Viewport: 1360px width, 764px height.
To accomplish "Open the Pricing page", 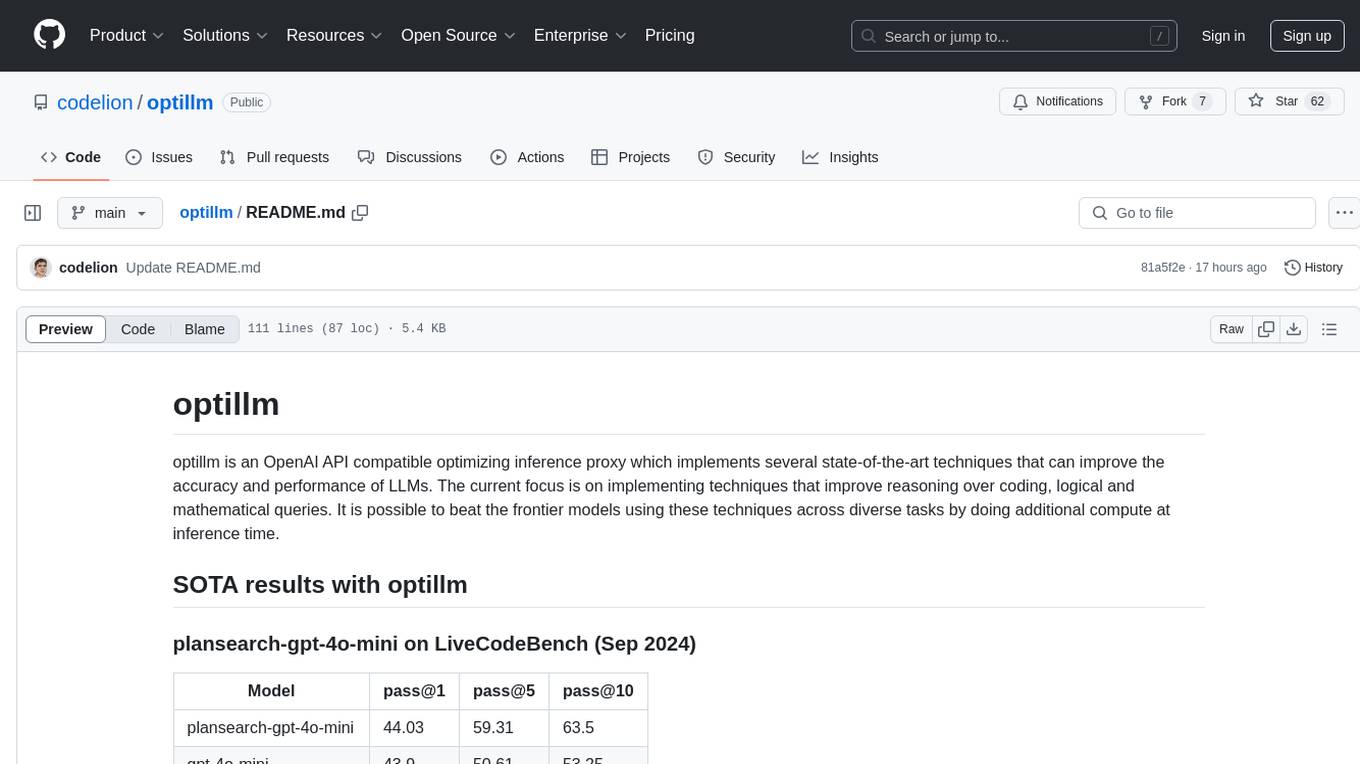I will click(x=670, y=35).
